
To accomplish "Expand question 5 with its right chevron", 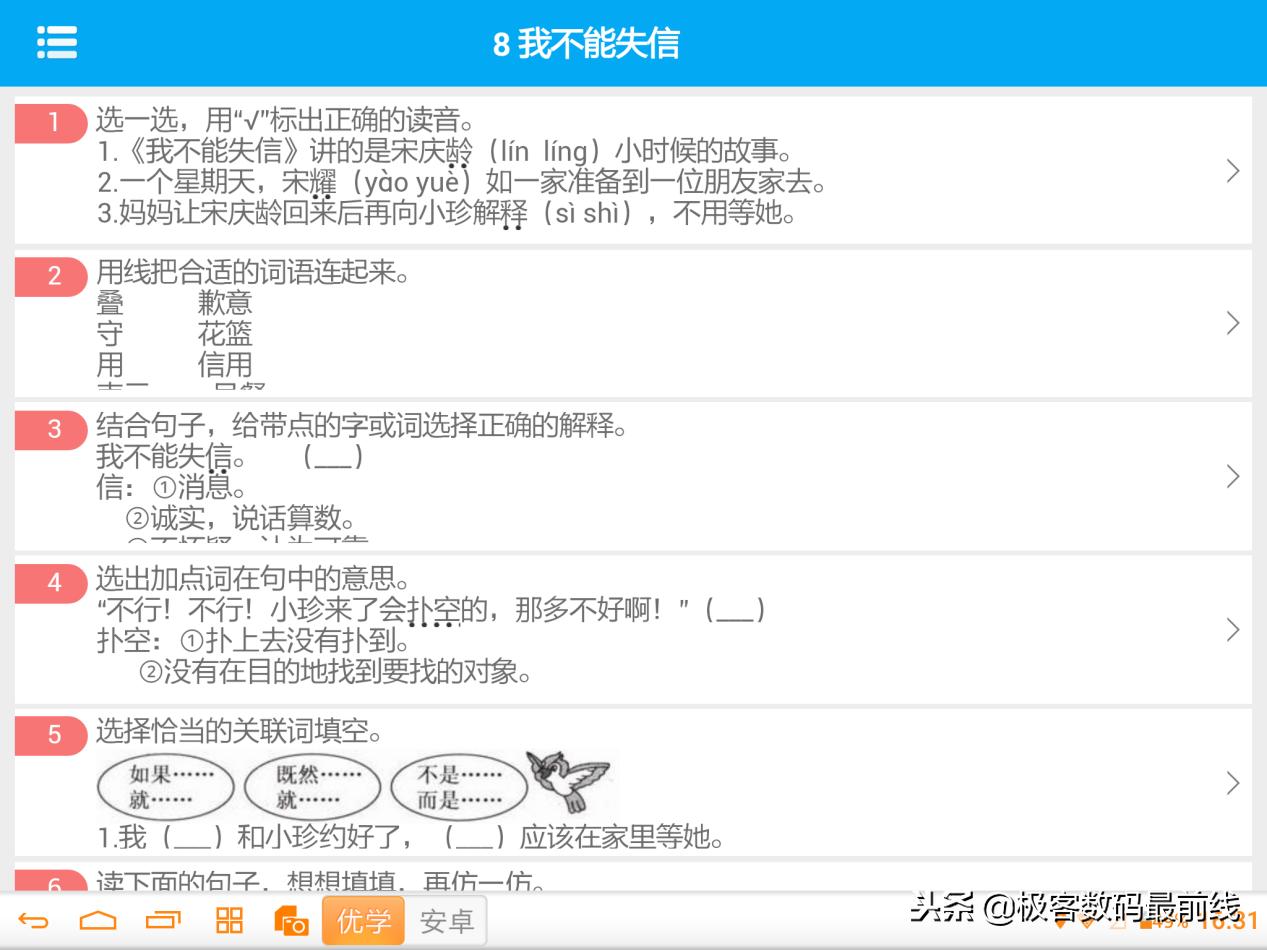I will coord(1232,785).
